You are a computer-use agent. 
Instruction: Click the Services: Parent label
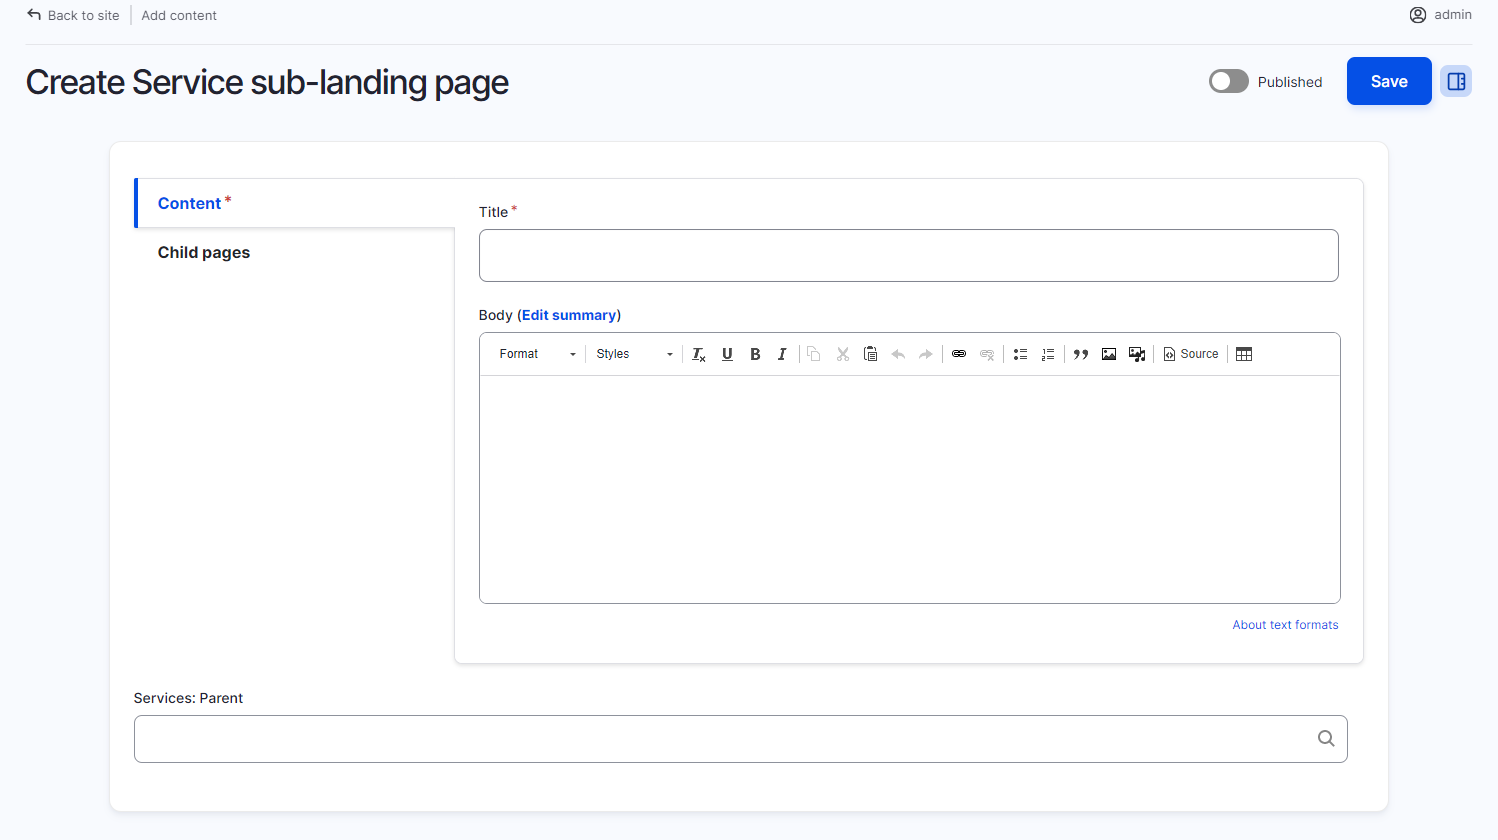(x=188, y=698)
